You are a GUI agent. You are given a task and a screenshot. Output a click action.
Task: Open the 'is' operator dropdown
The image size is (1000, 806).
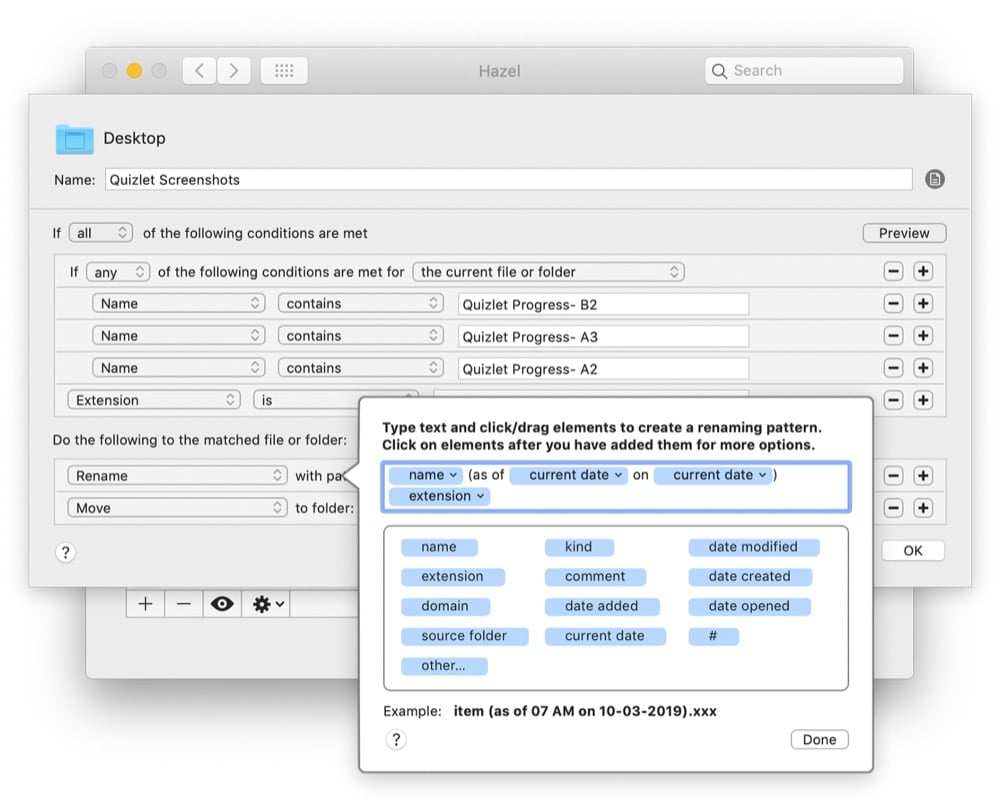tap(306, 400)
